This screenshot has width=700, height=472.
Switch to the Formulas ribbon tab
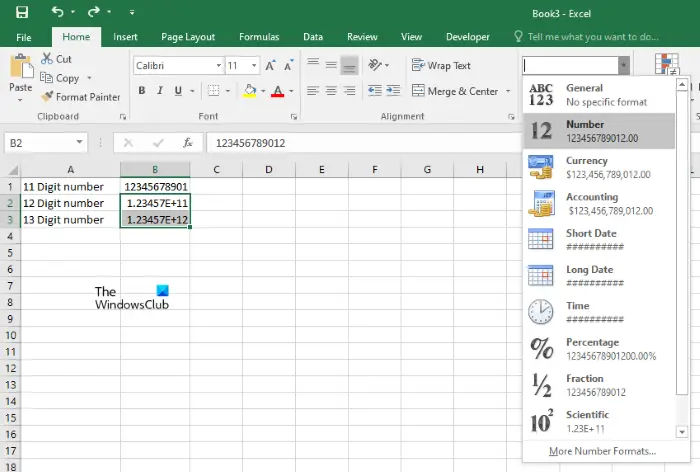point(259,37)
